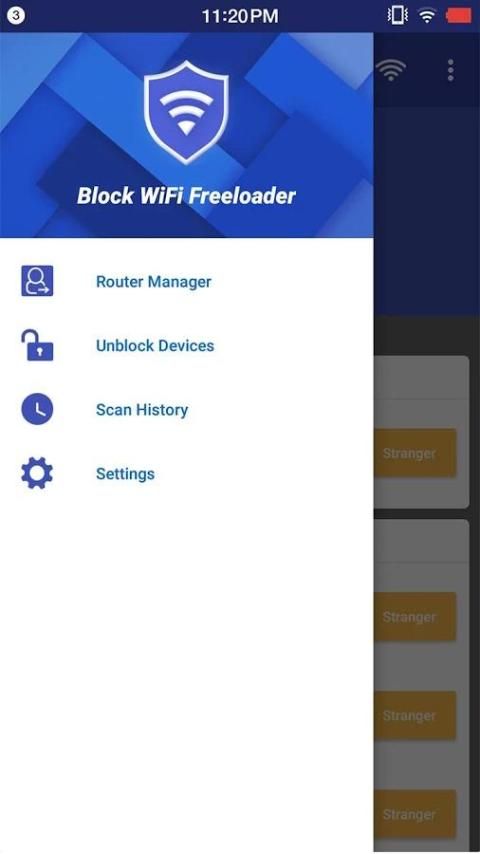The height and width of the screenshot is (854, 480).
Task: Tap the vibrate mode icon in status bar
Action: point(397,16)
